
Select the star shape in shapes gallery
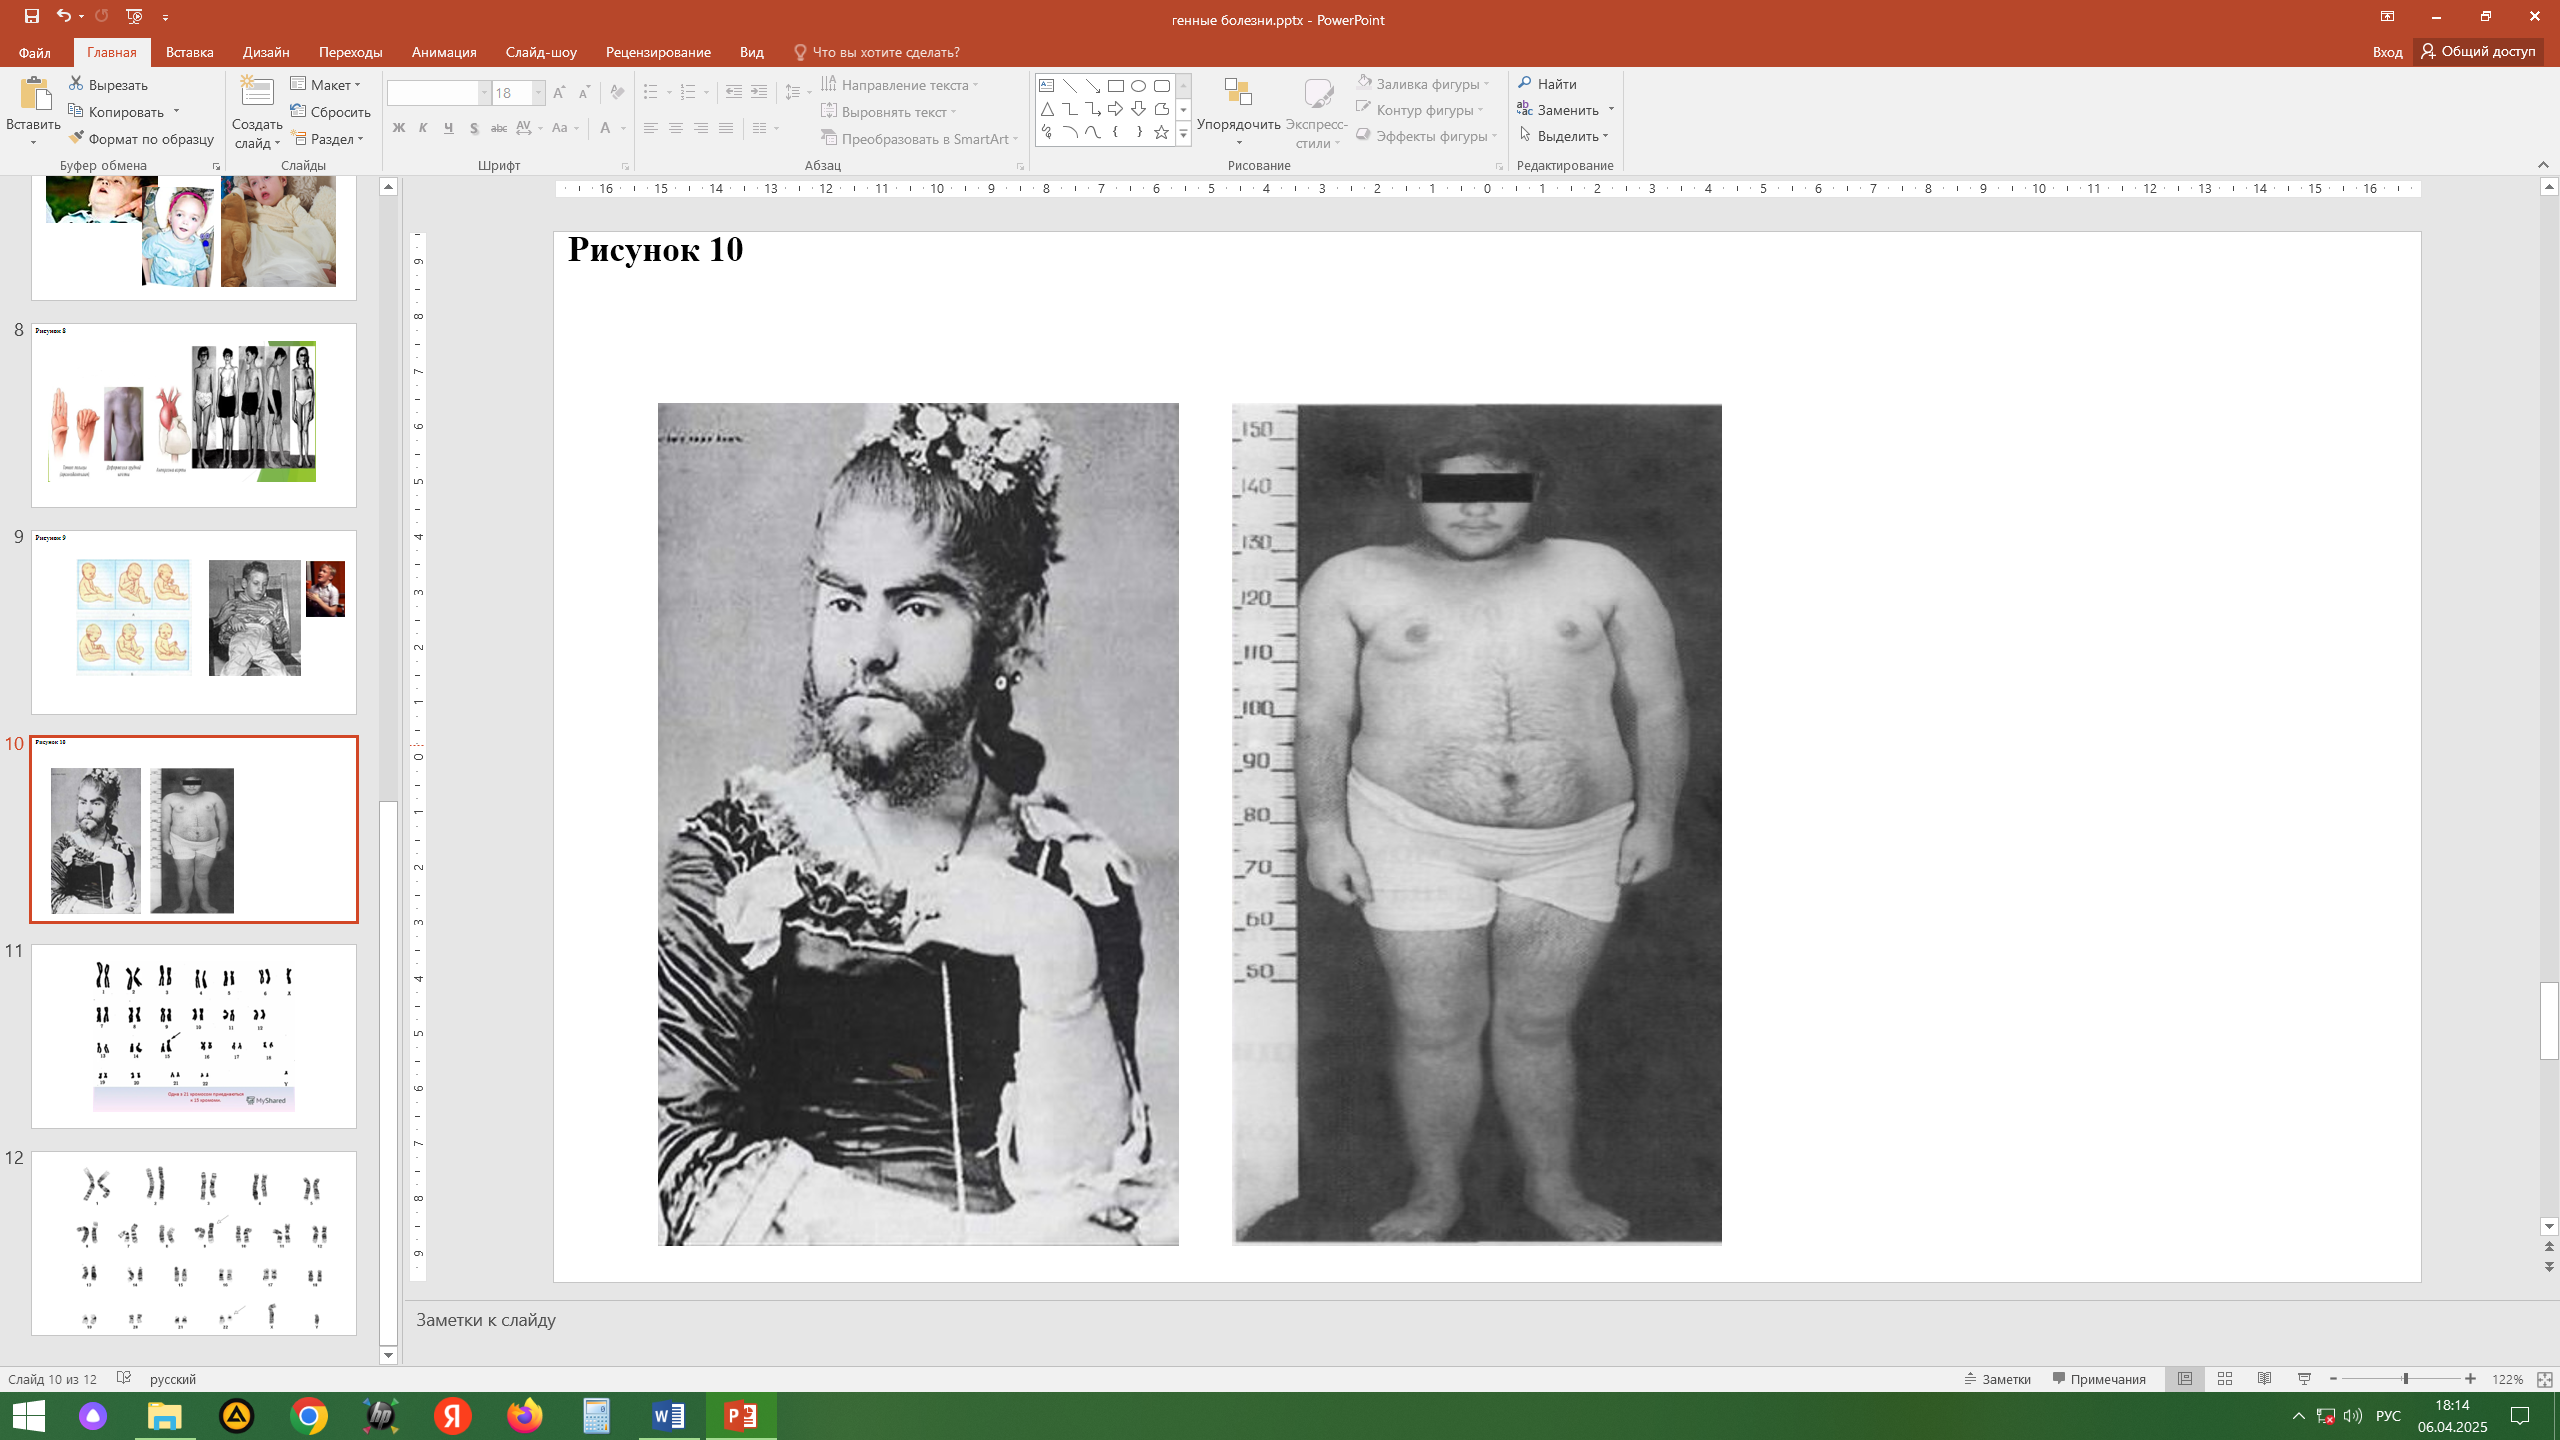(1161, 132)
